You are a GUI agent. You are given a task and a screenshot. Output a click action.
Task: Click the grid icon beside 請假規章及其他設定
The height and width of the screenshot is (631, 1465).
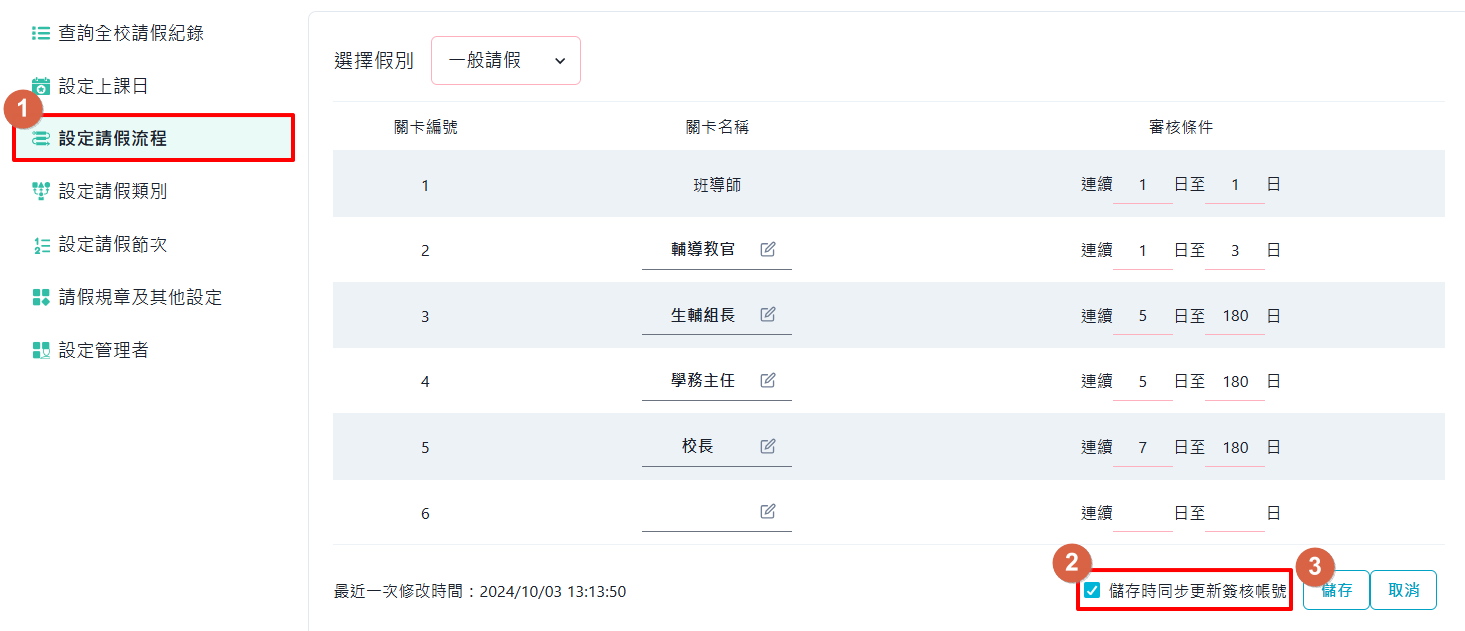41,297
